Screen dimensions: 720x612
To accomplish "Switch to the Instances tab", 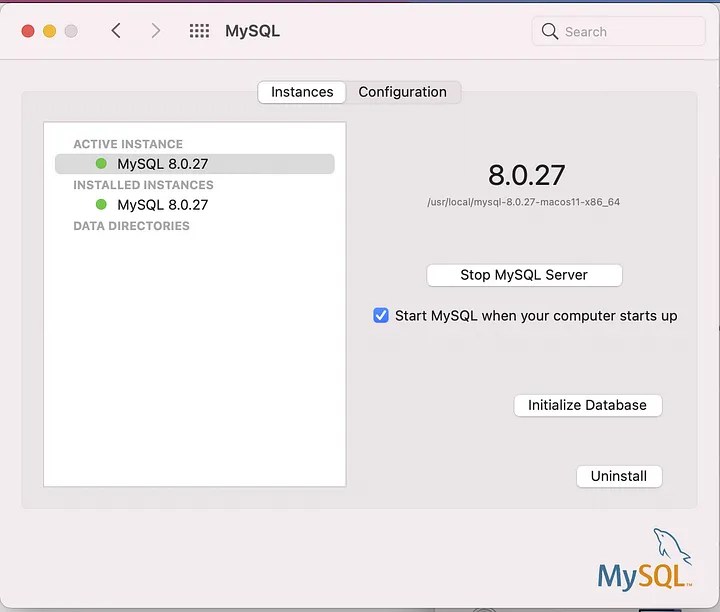I will (302, 92).
